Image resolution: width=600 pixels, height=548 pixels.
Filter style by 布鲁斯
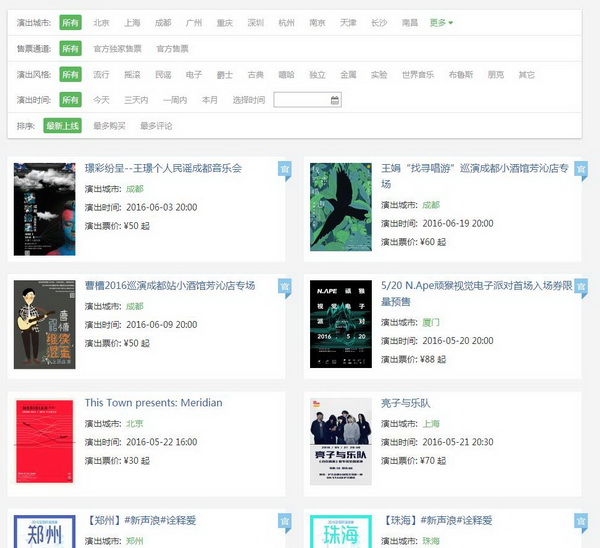point(461,74)
